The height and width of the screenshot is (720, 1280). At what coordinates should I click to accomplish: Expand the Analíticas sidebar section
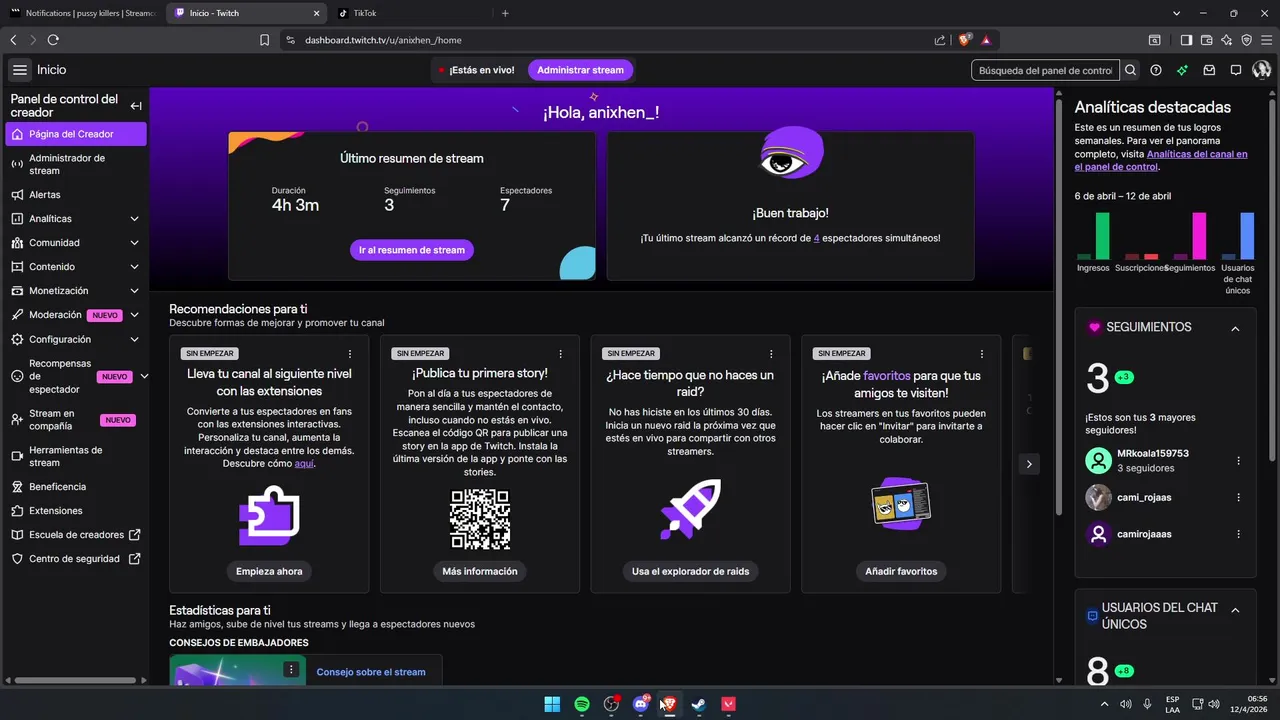[134, 219]
